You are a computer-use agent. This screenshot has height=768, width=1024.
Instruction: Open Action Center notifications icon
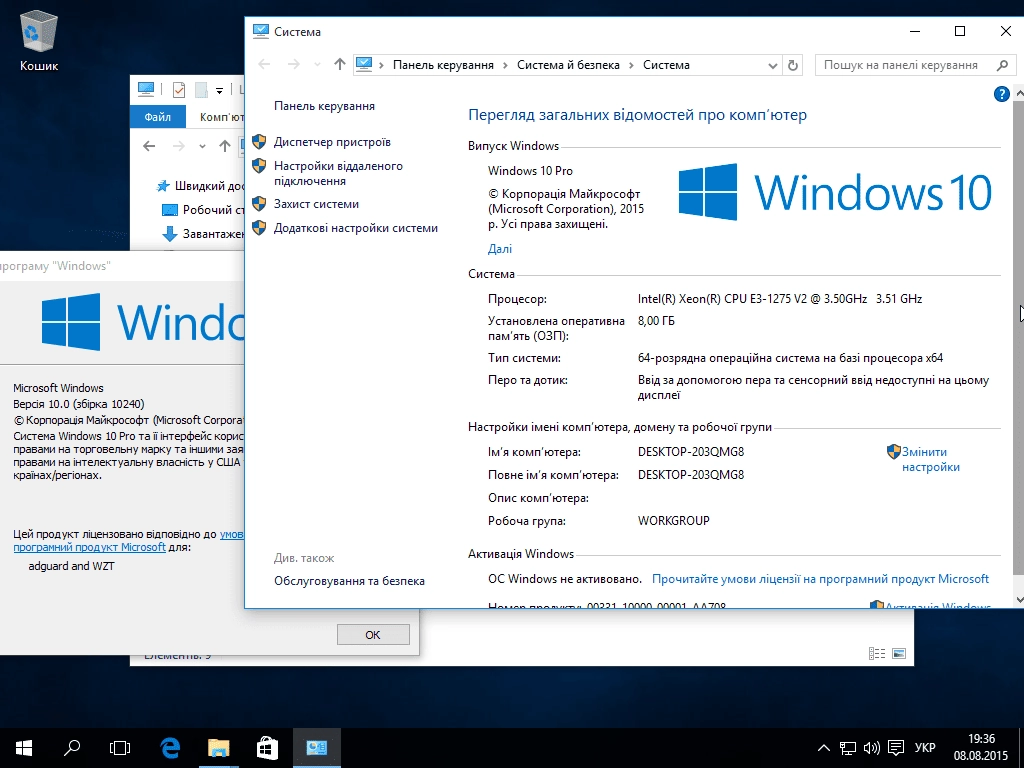coord(896,748)
